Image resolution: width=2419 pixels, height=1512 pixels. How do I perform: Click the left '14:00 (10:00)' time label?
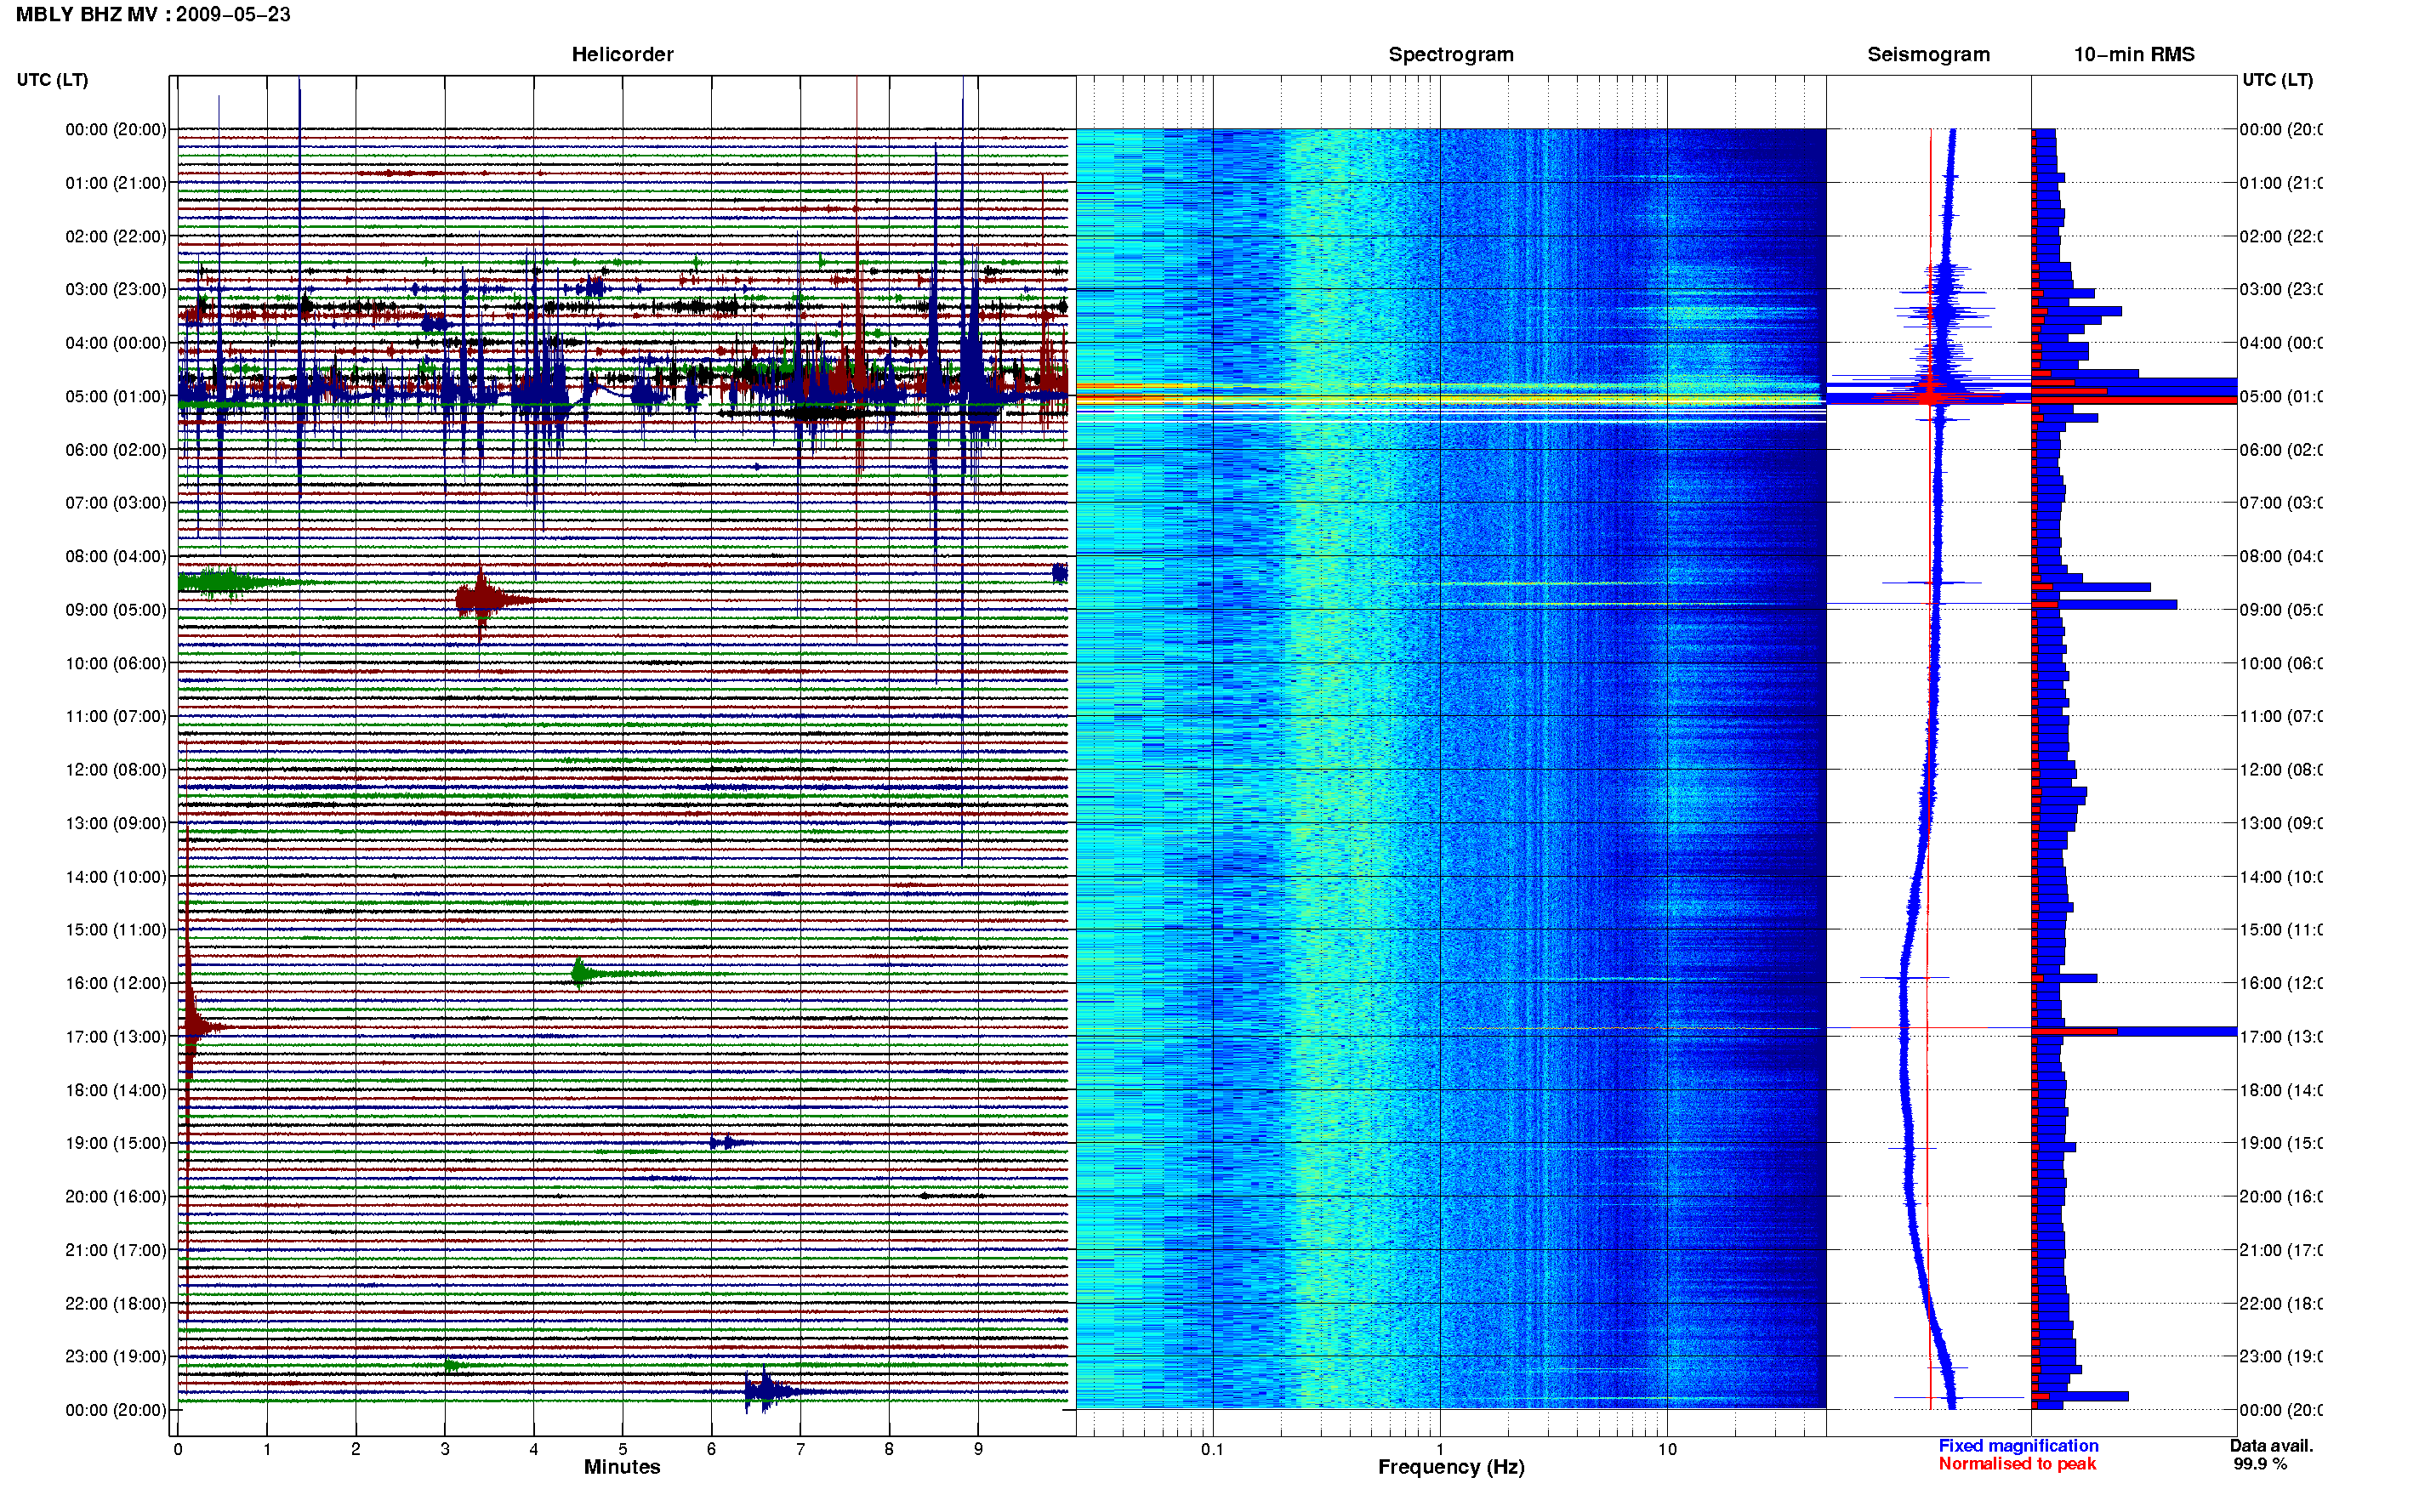116,877
